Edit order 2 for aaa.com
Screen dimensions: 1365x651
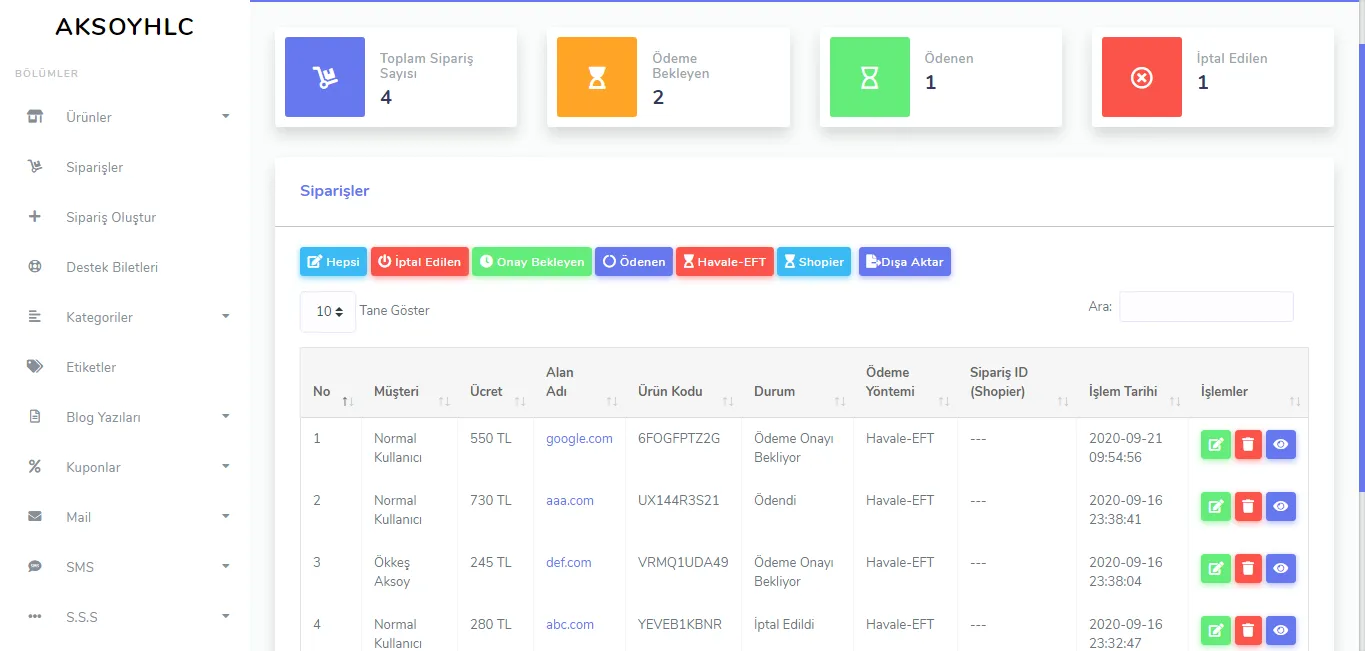pos(1216,507)
